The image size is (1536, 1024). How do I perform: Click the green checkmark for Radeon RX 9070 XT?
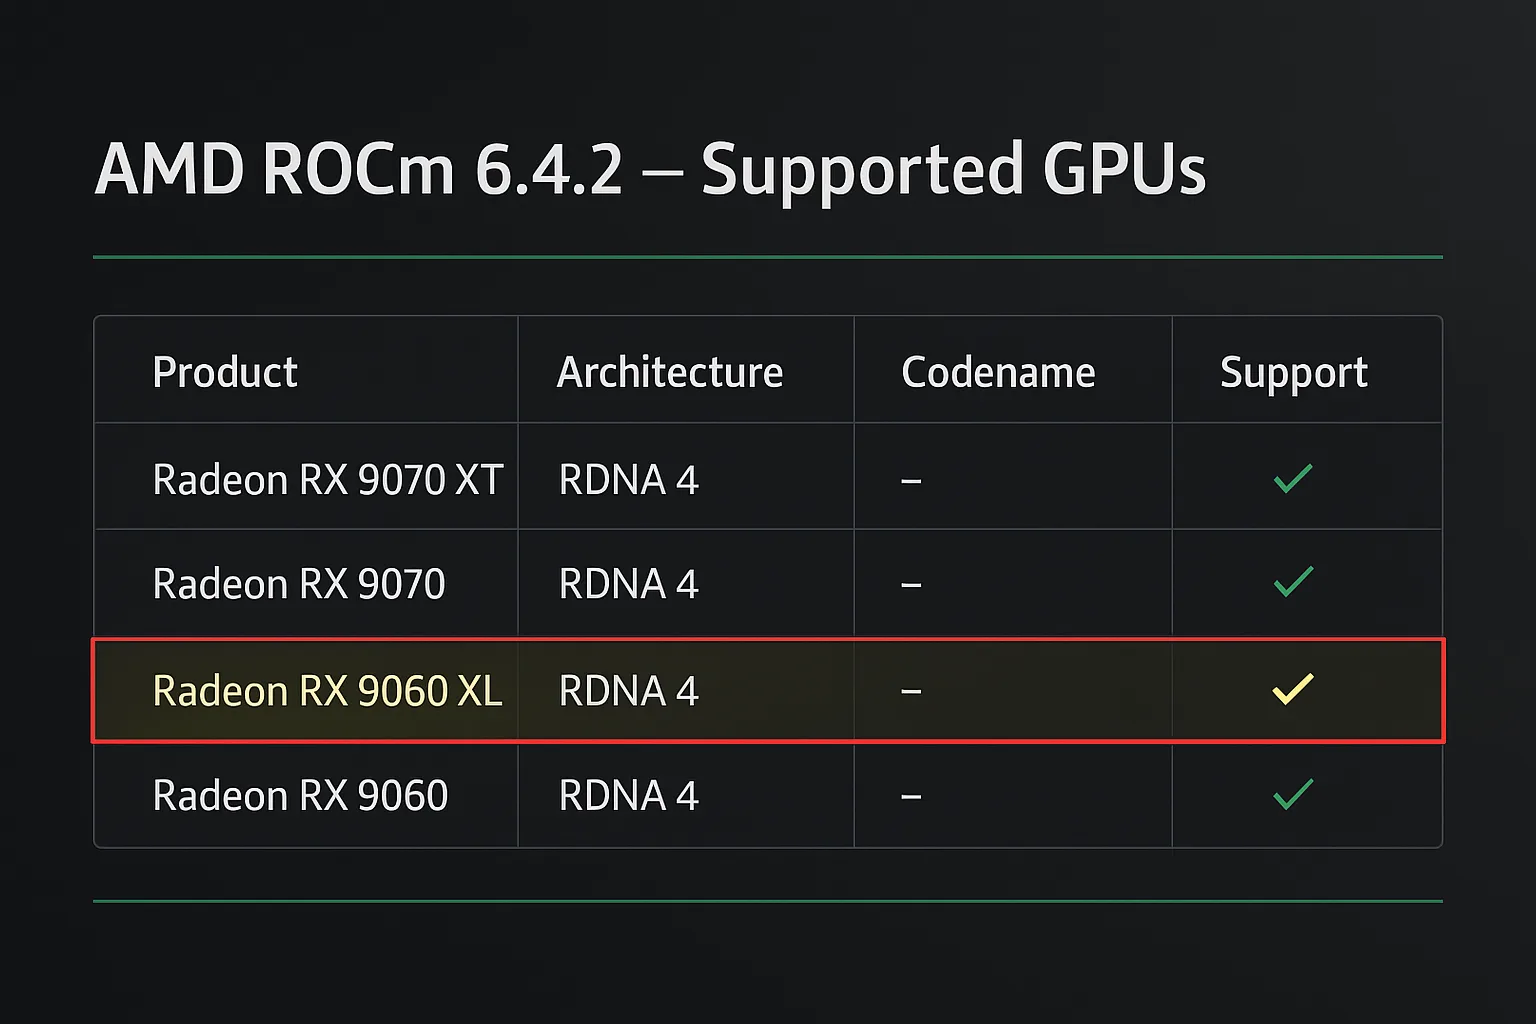pos(1293,478)
